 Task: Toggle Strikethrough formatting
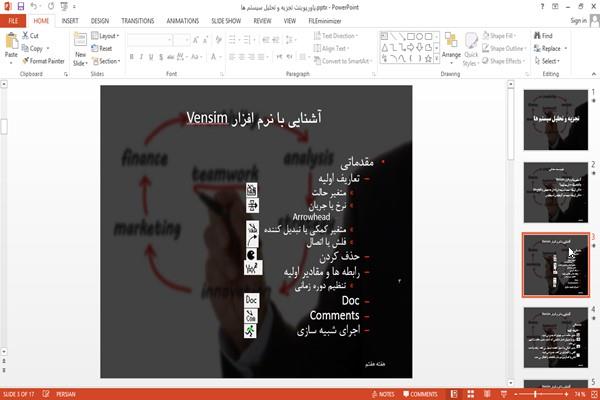170,57
